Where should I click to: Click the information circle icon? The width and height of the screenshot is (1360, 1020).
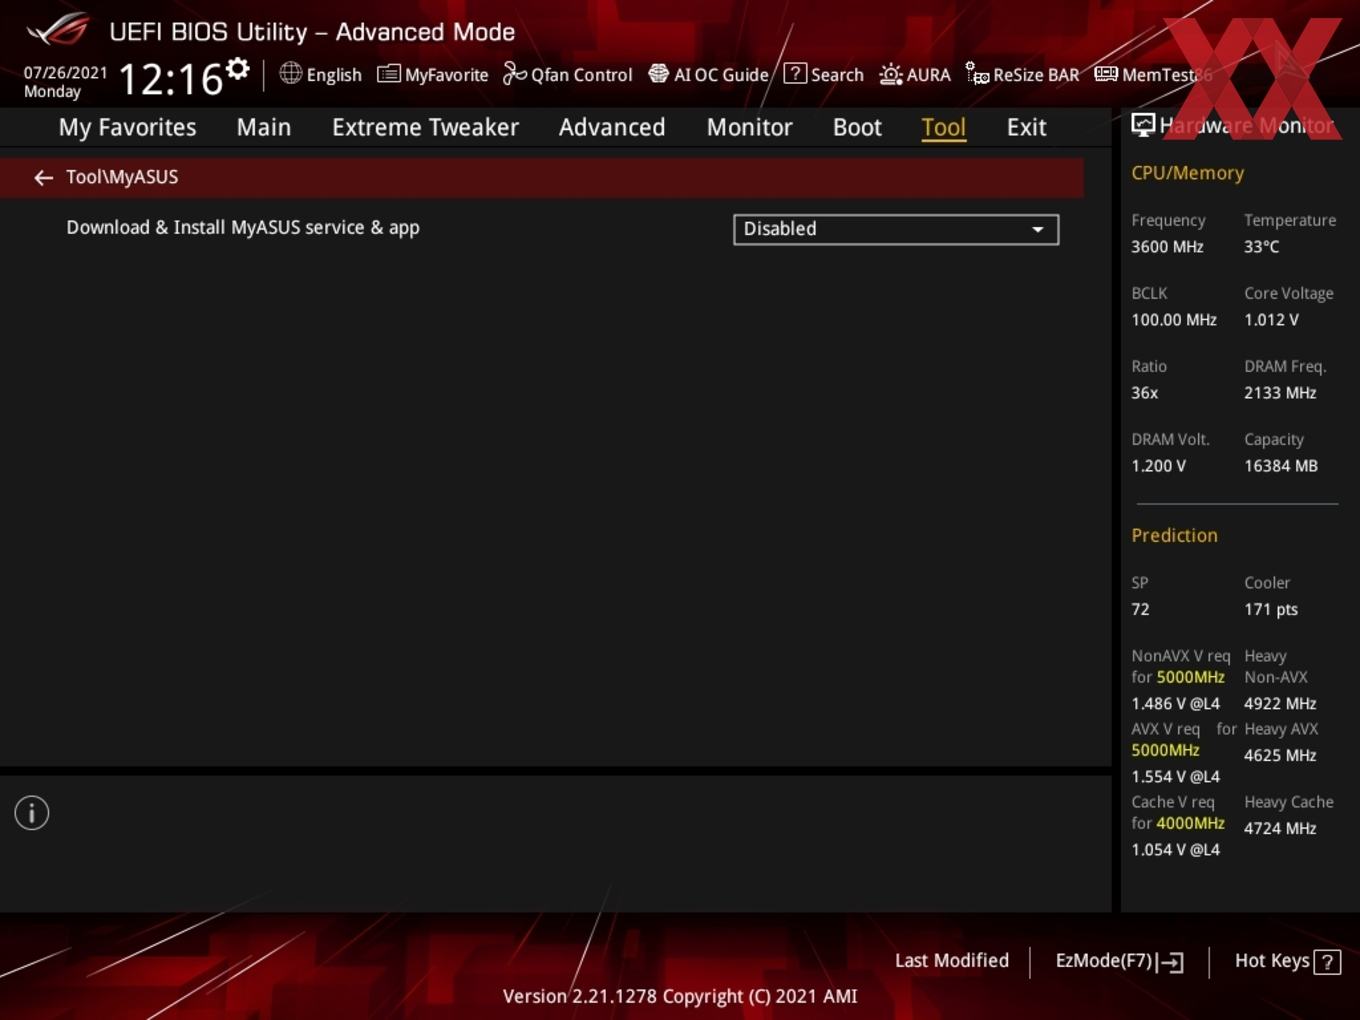point(32,813)
